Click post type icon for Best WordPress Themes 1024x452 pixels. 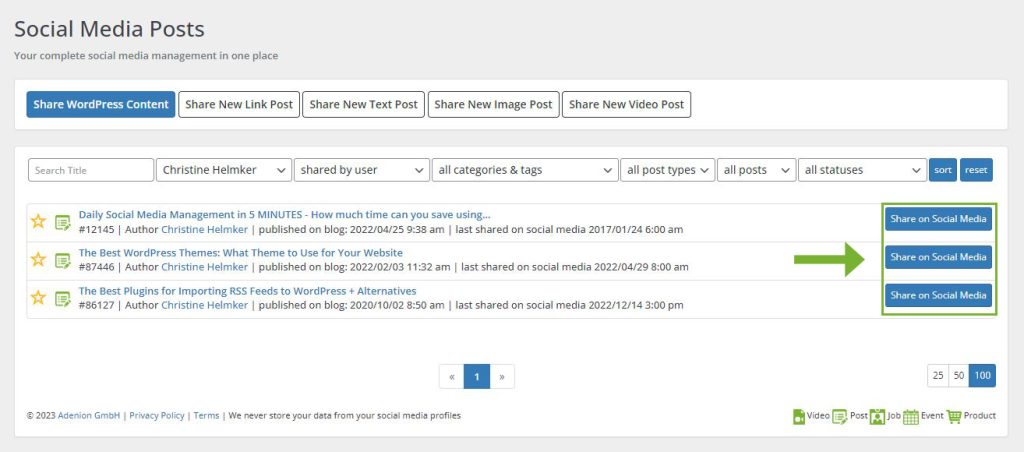tap(63, 261)
